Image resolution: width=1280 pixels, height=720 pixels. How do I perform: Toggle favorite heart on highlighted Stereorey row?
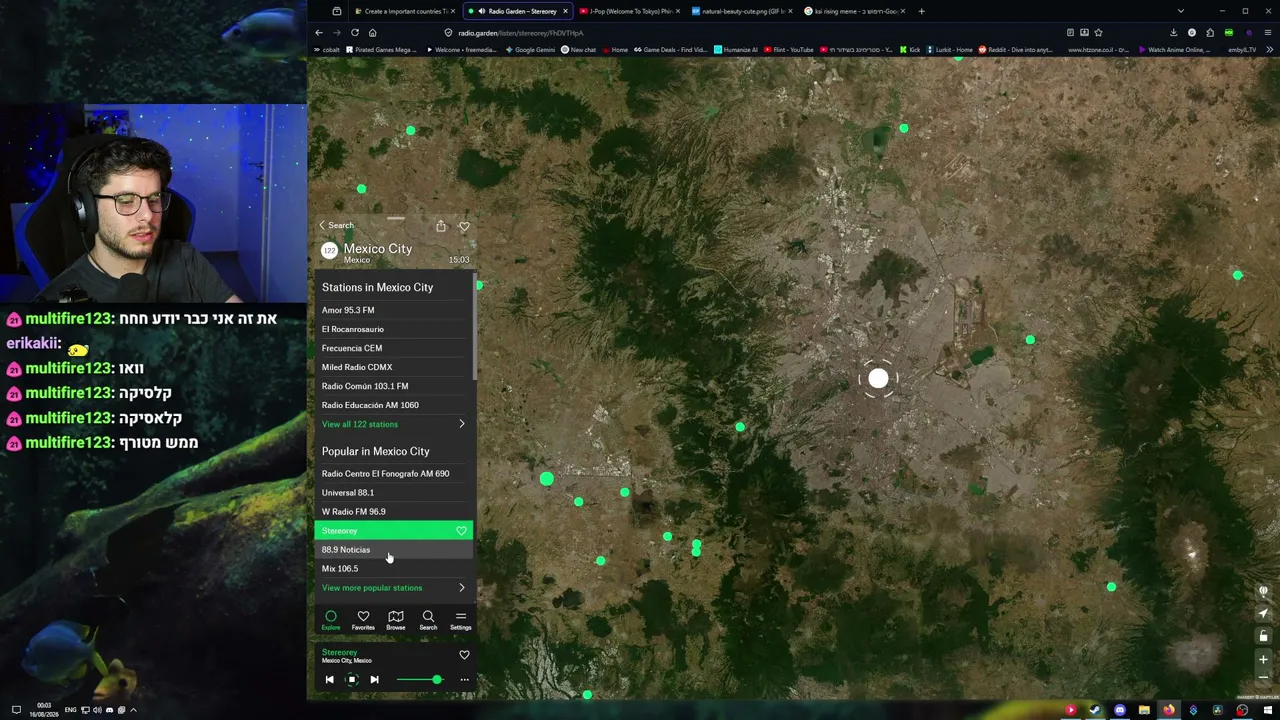tap(461, 531)
